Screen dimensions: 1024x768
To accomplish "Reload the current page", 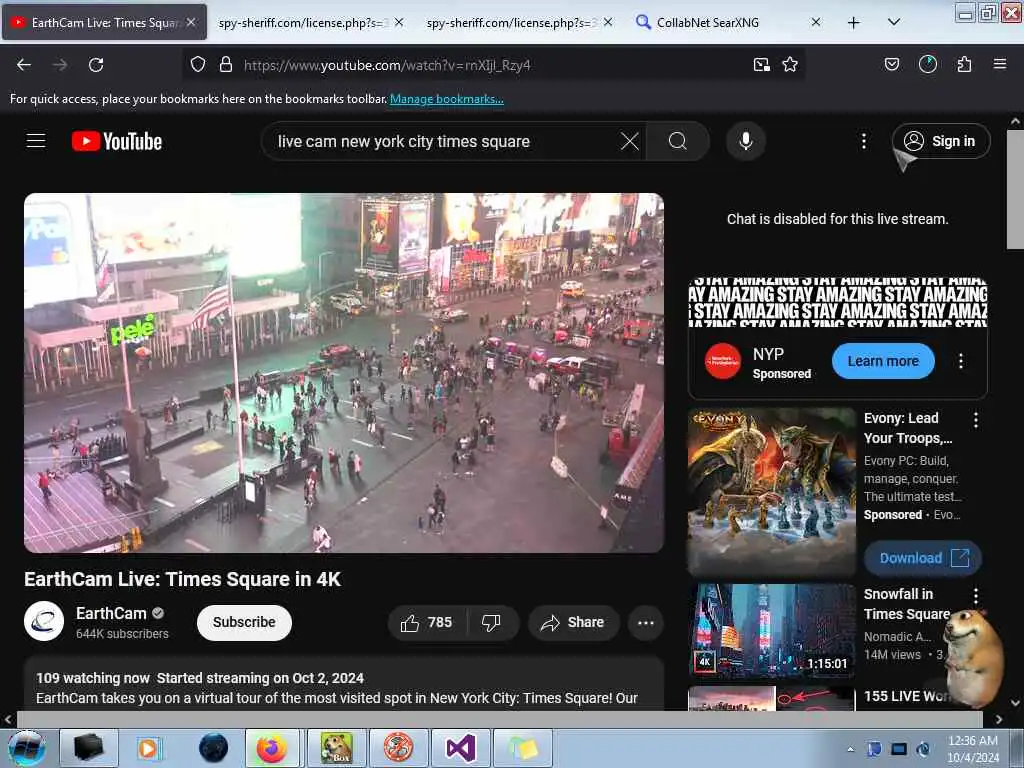I will pyautogui.click(x=96, y=65).
